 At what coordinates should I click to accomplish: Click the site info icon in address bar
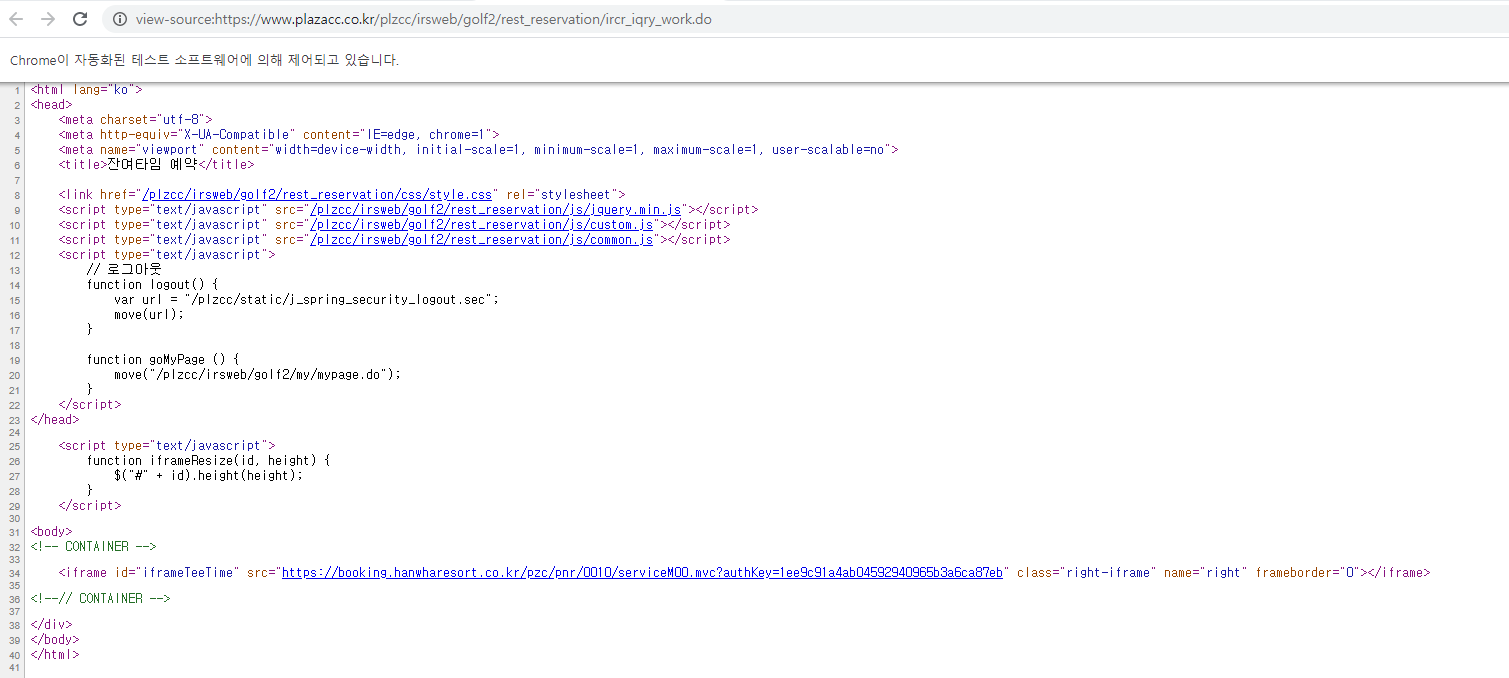[120, 19]
